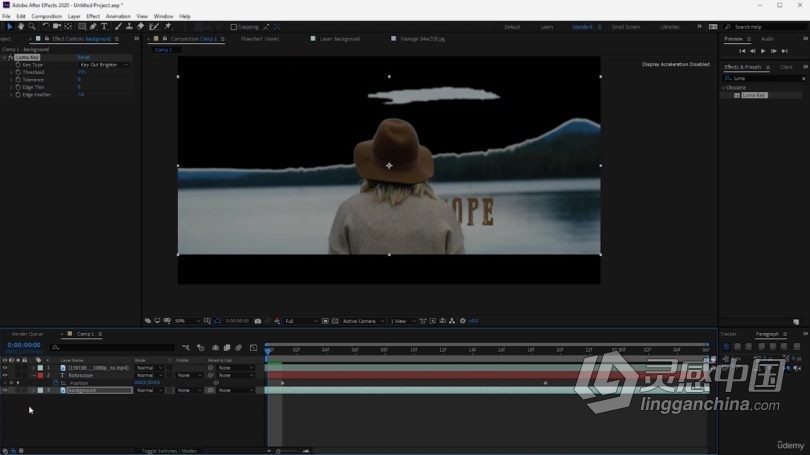Screen dimensions: 810x455
Task: Select the Roto Brush tool
Action: click(154, 26)
